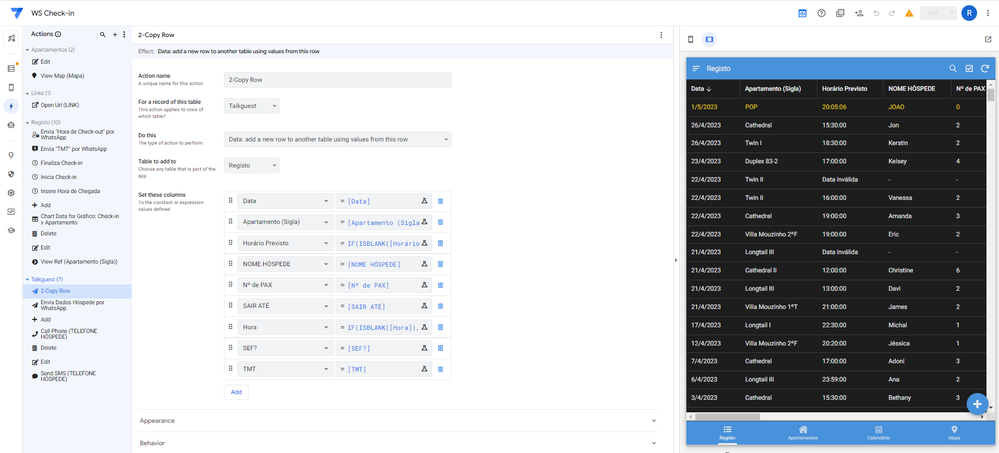
Task: Click the floating plus add-row button
Action: pos(977,404)
